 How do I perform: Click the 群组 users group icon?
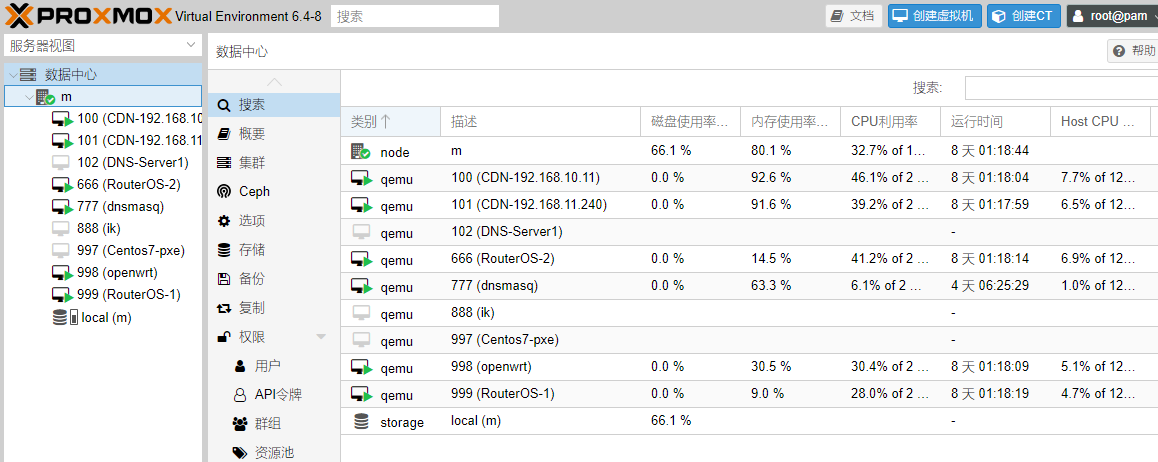pyautogui.click(x=240, y=424)
